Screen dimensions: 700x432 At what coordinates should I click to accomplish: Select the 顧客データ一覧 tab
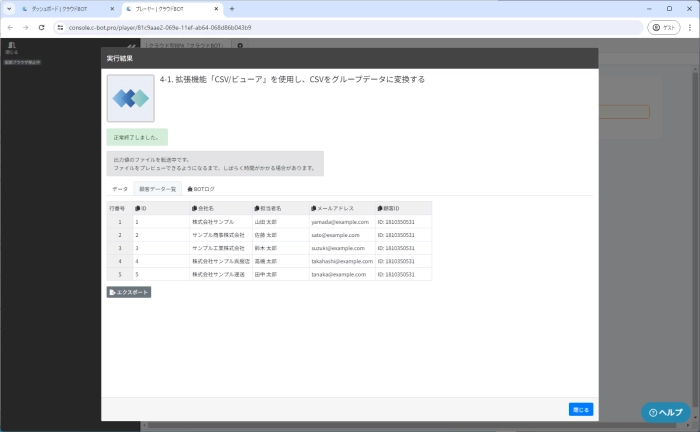pyautogui.click(x=157, y=188)
